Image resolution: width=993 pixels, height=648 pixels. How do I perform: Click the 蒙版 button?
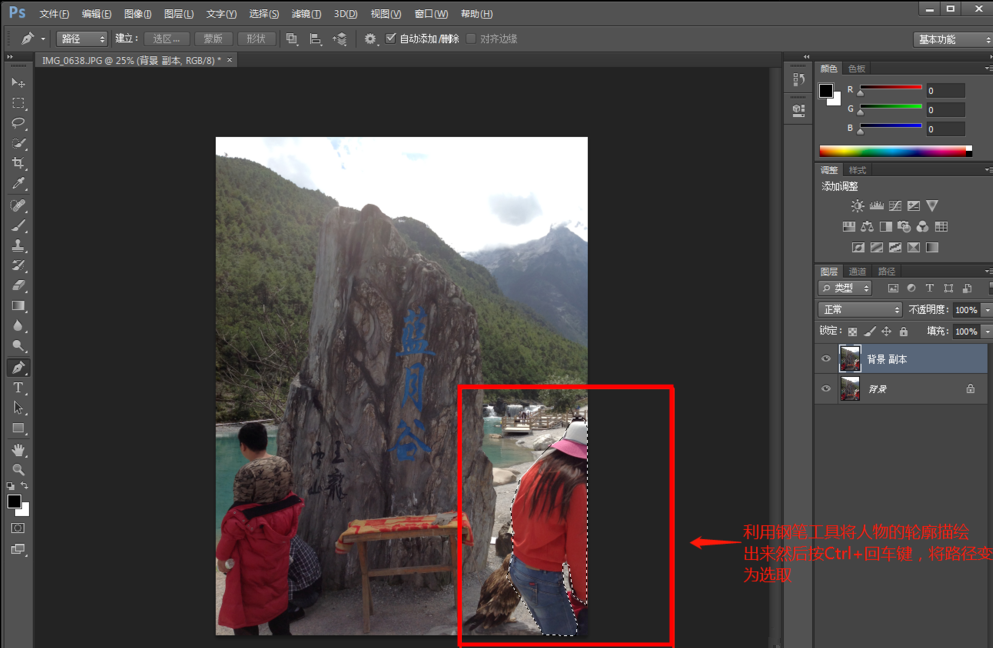click(x=212, y=39)
